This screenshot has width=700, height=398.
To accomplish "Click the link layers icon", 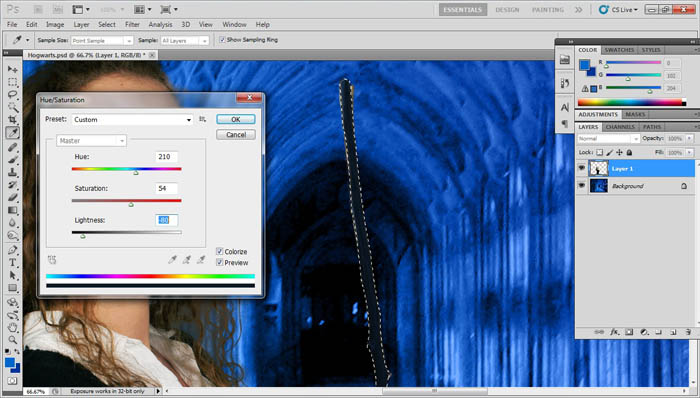I will pyautogui.click(x=600, y=332).
